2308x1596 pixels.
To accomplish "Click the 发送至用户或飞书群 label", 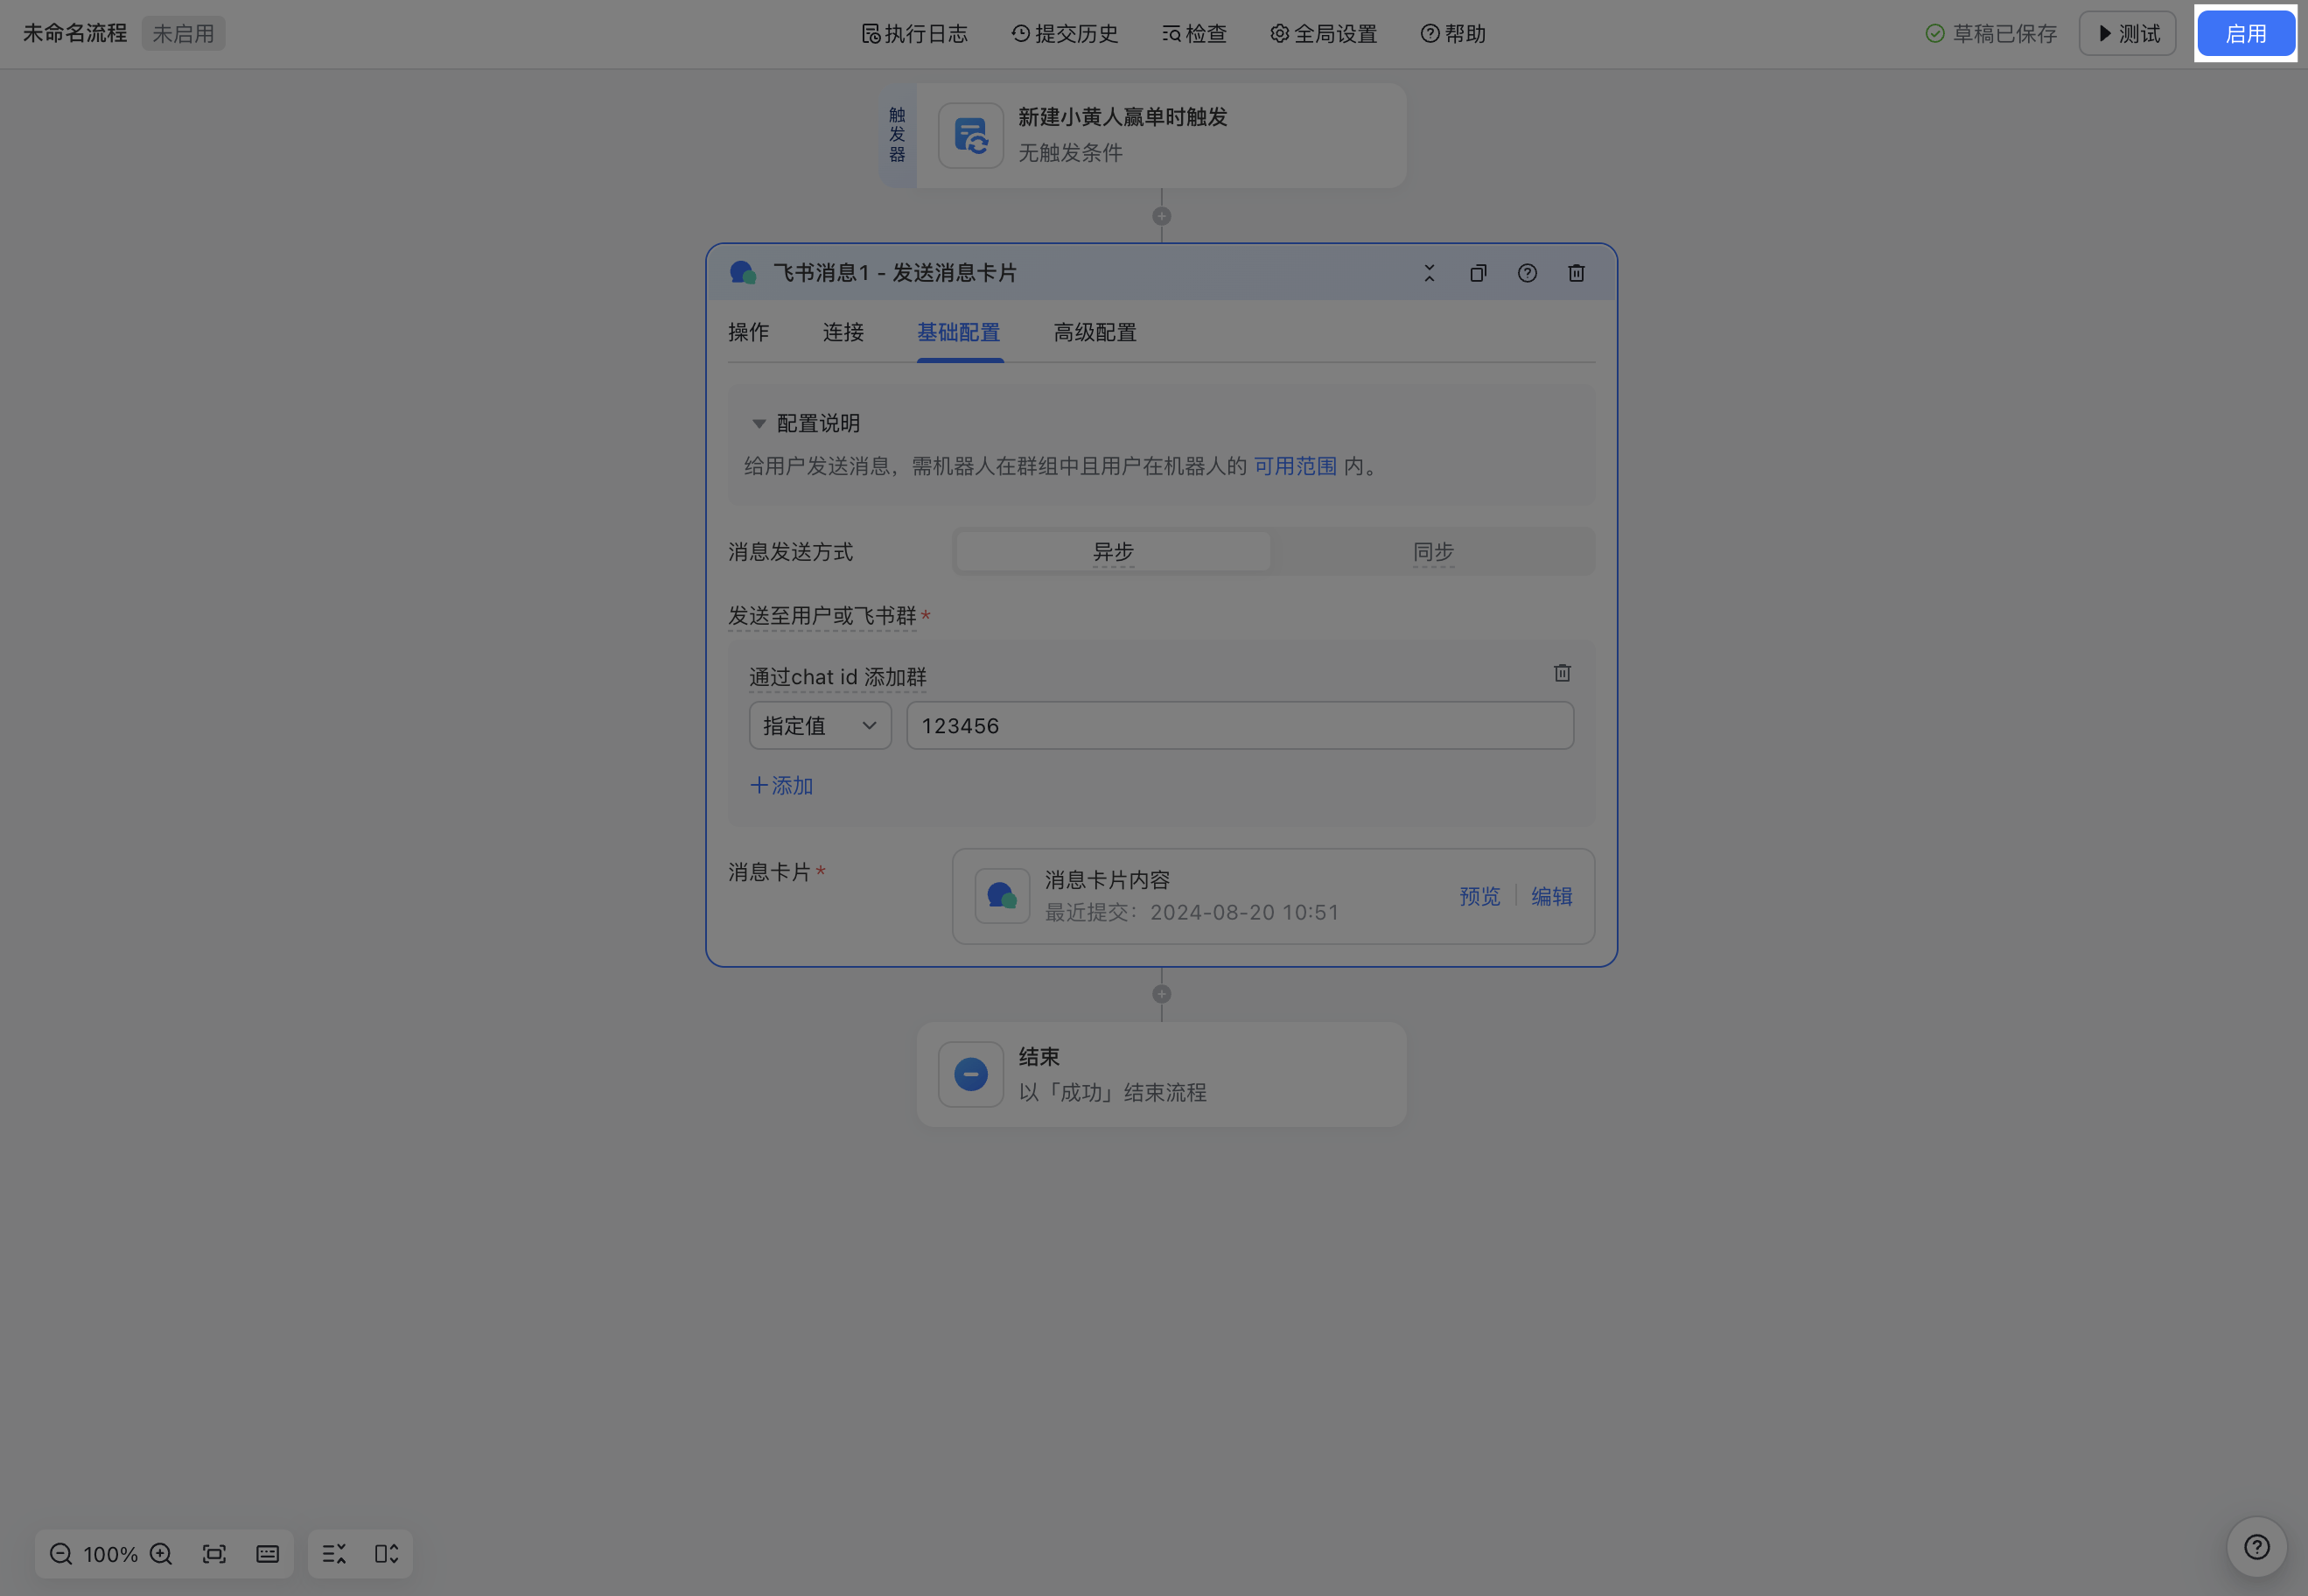I will (x=822, y=616).
